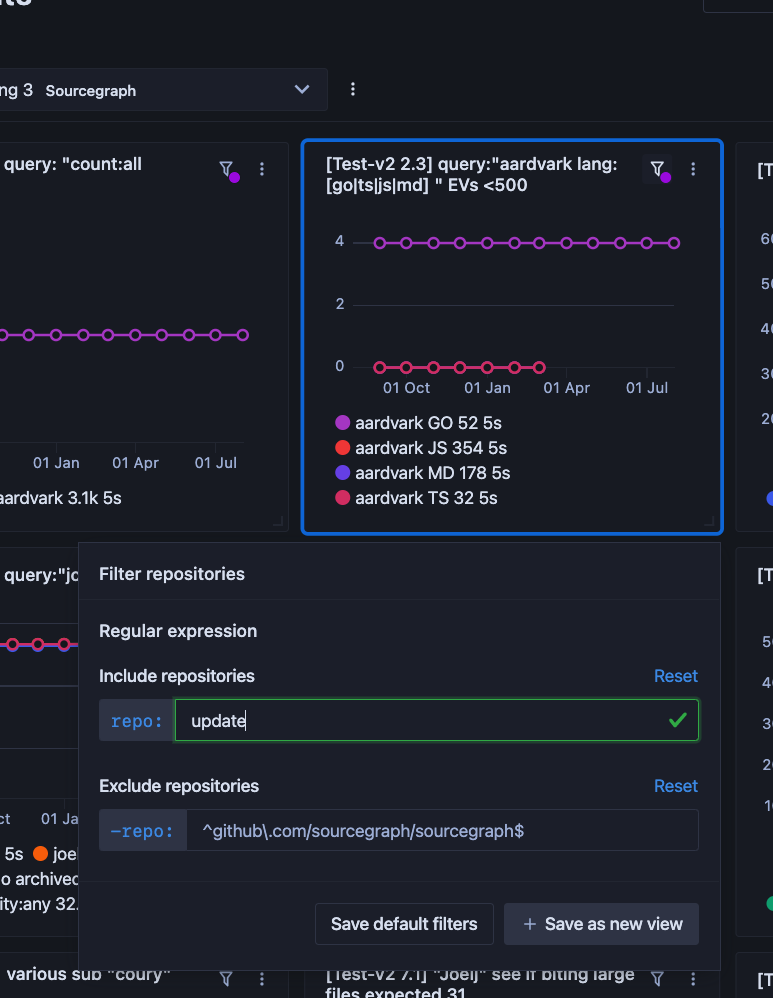This screenshot has height=998, width=773.
Task: Click the "Regular expression" section label
Action: 178,631
